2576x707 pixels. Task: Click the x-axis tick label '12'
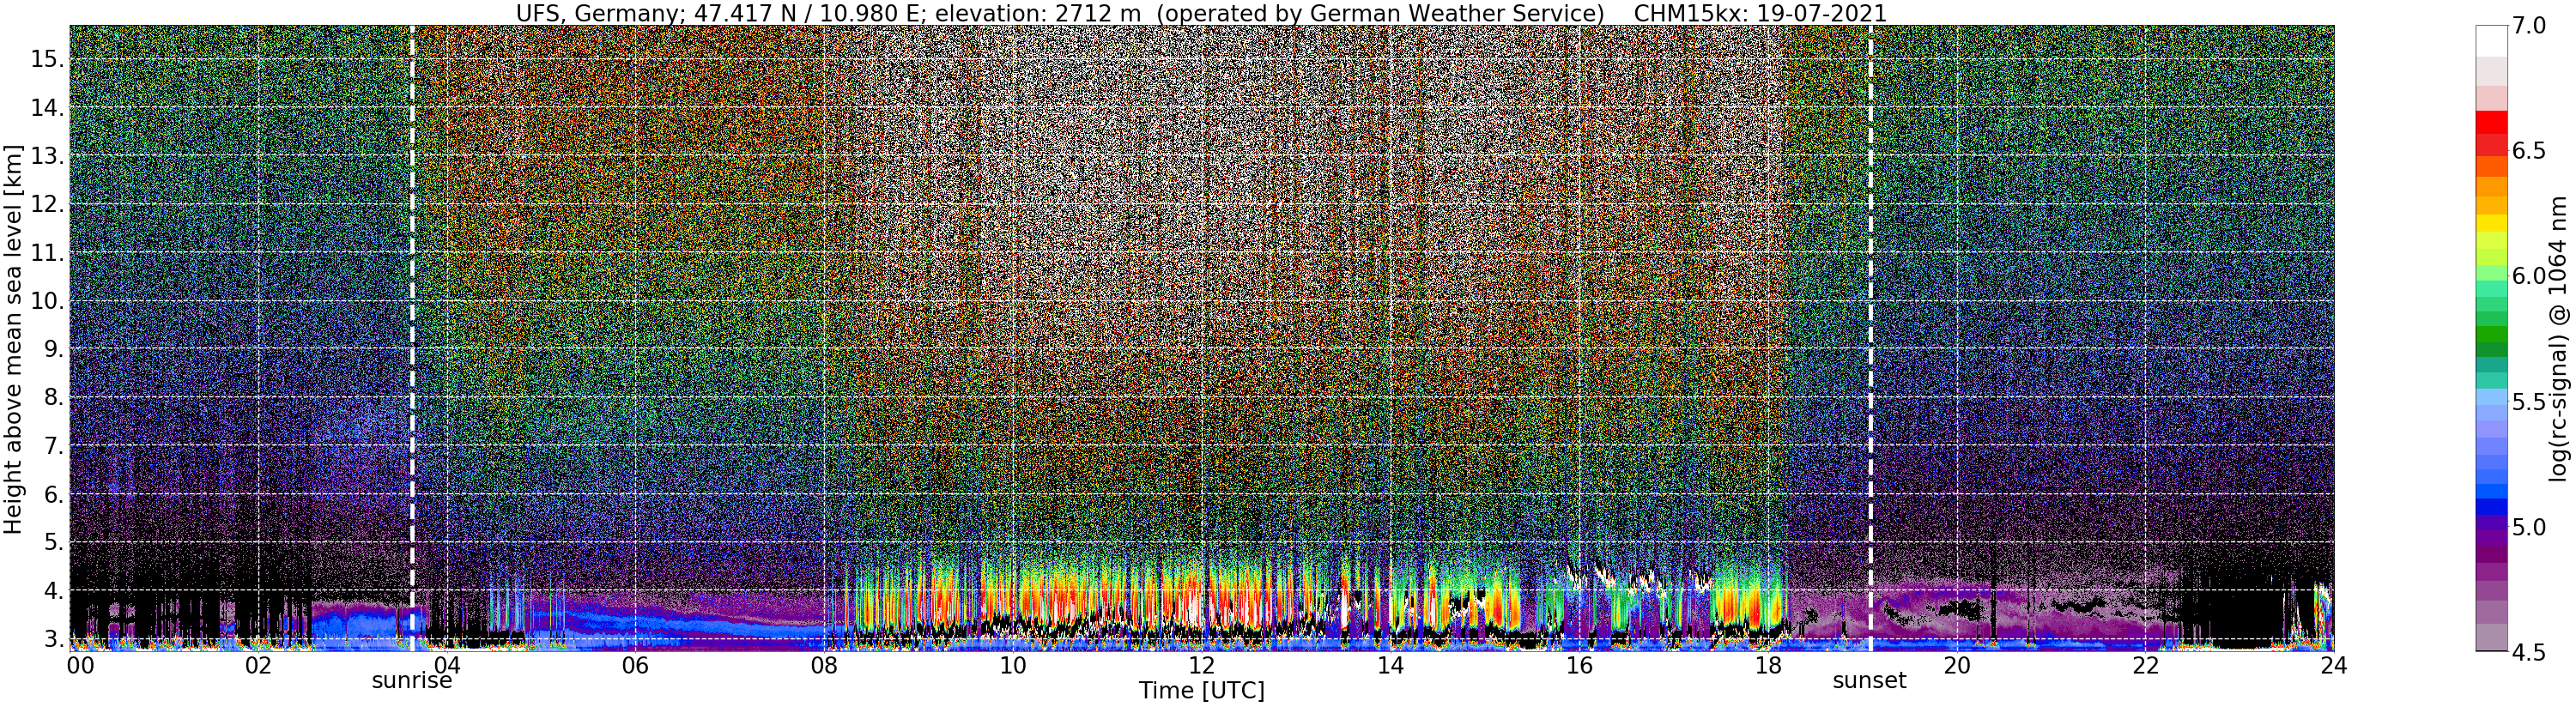pos(1201,666)
